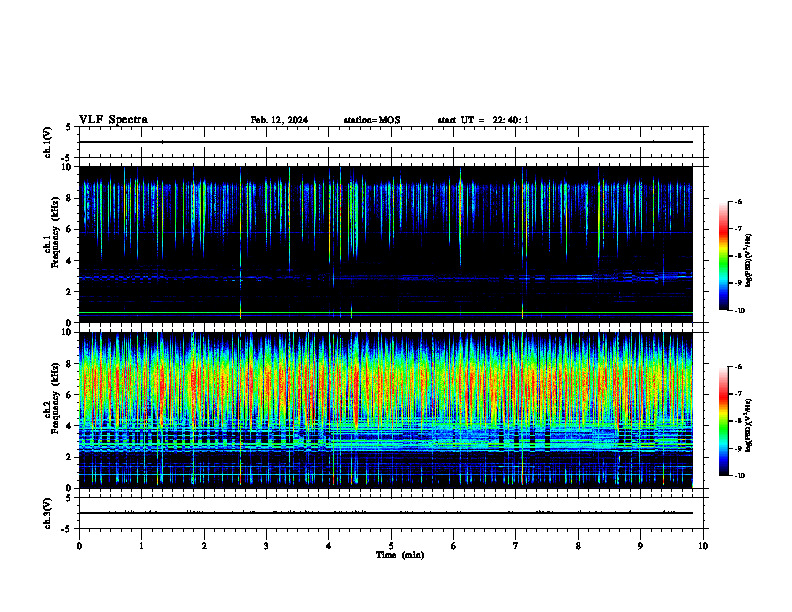Click the time axis tick label "10"
Viewport: 792px width, 612px height.
point(703,546)
